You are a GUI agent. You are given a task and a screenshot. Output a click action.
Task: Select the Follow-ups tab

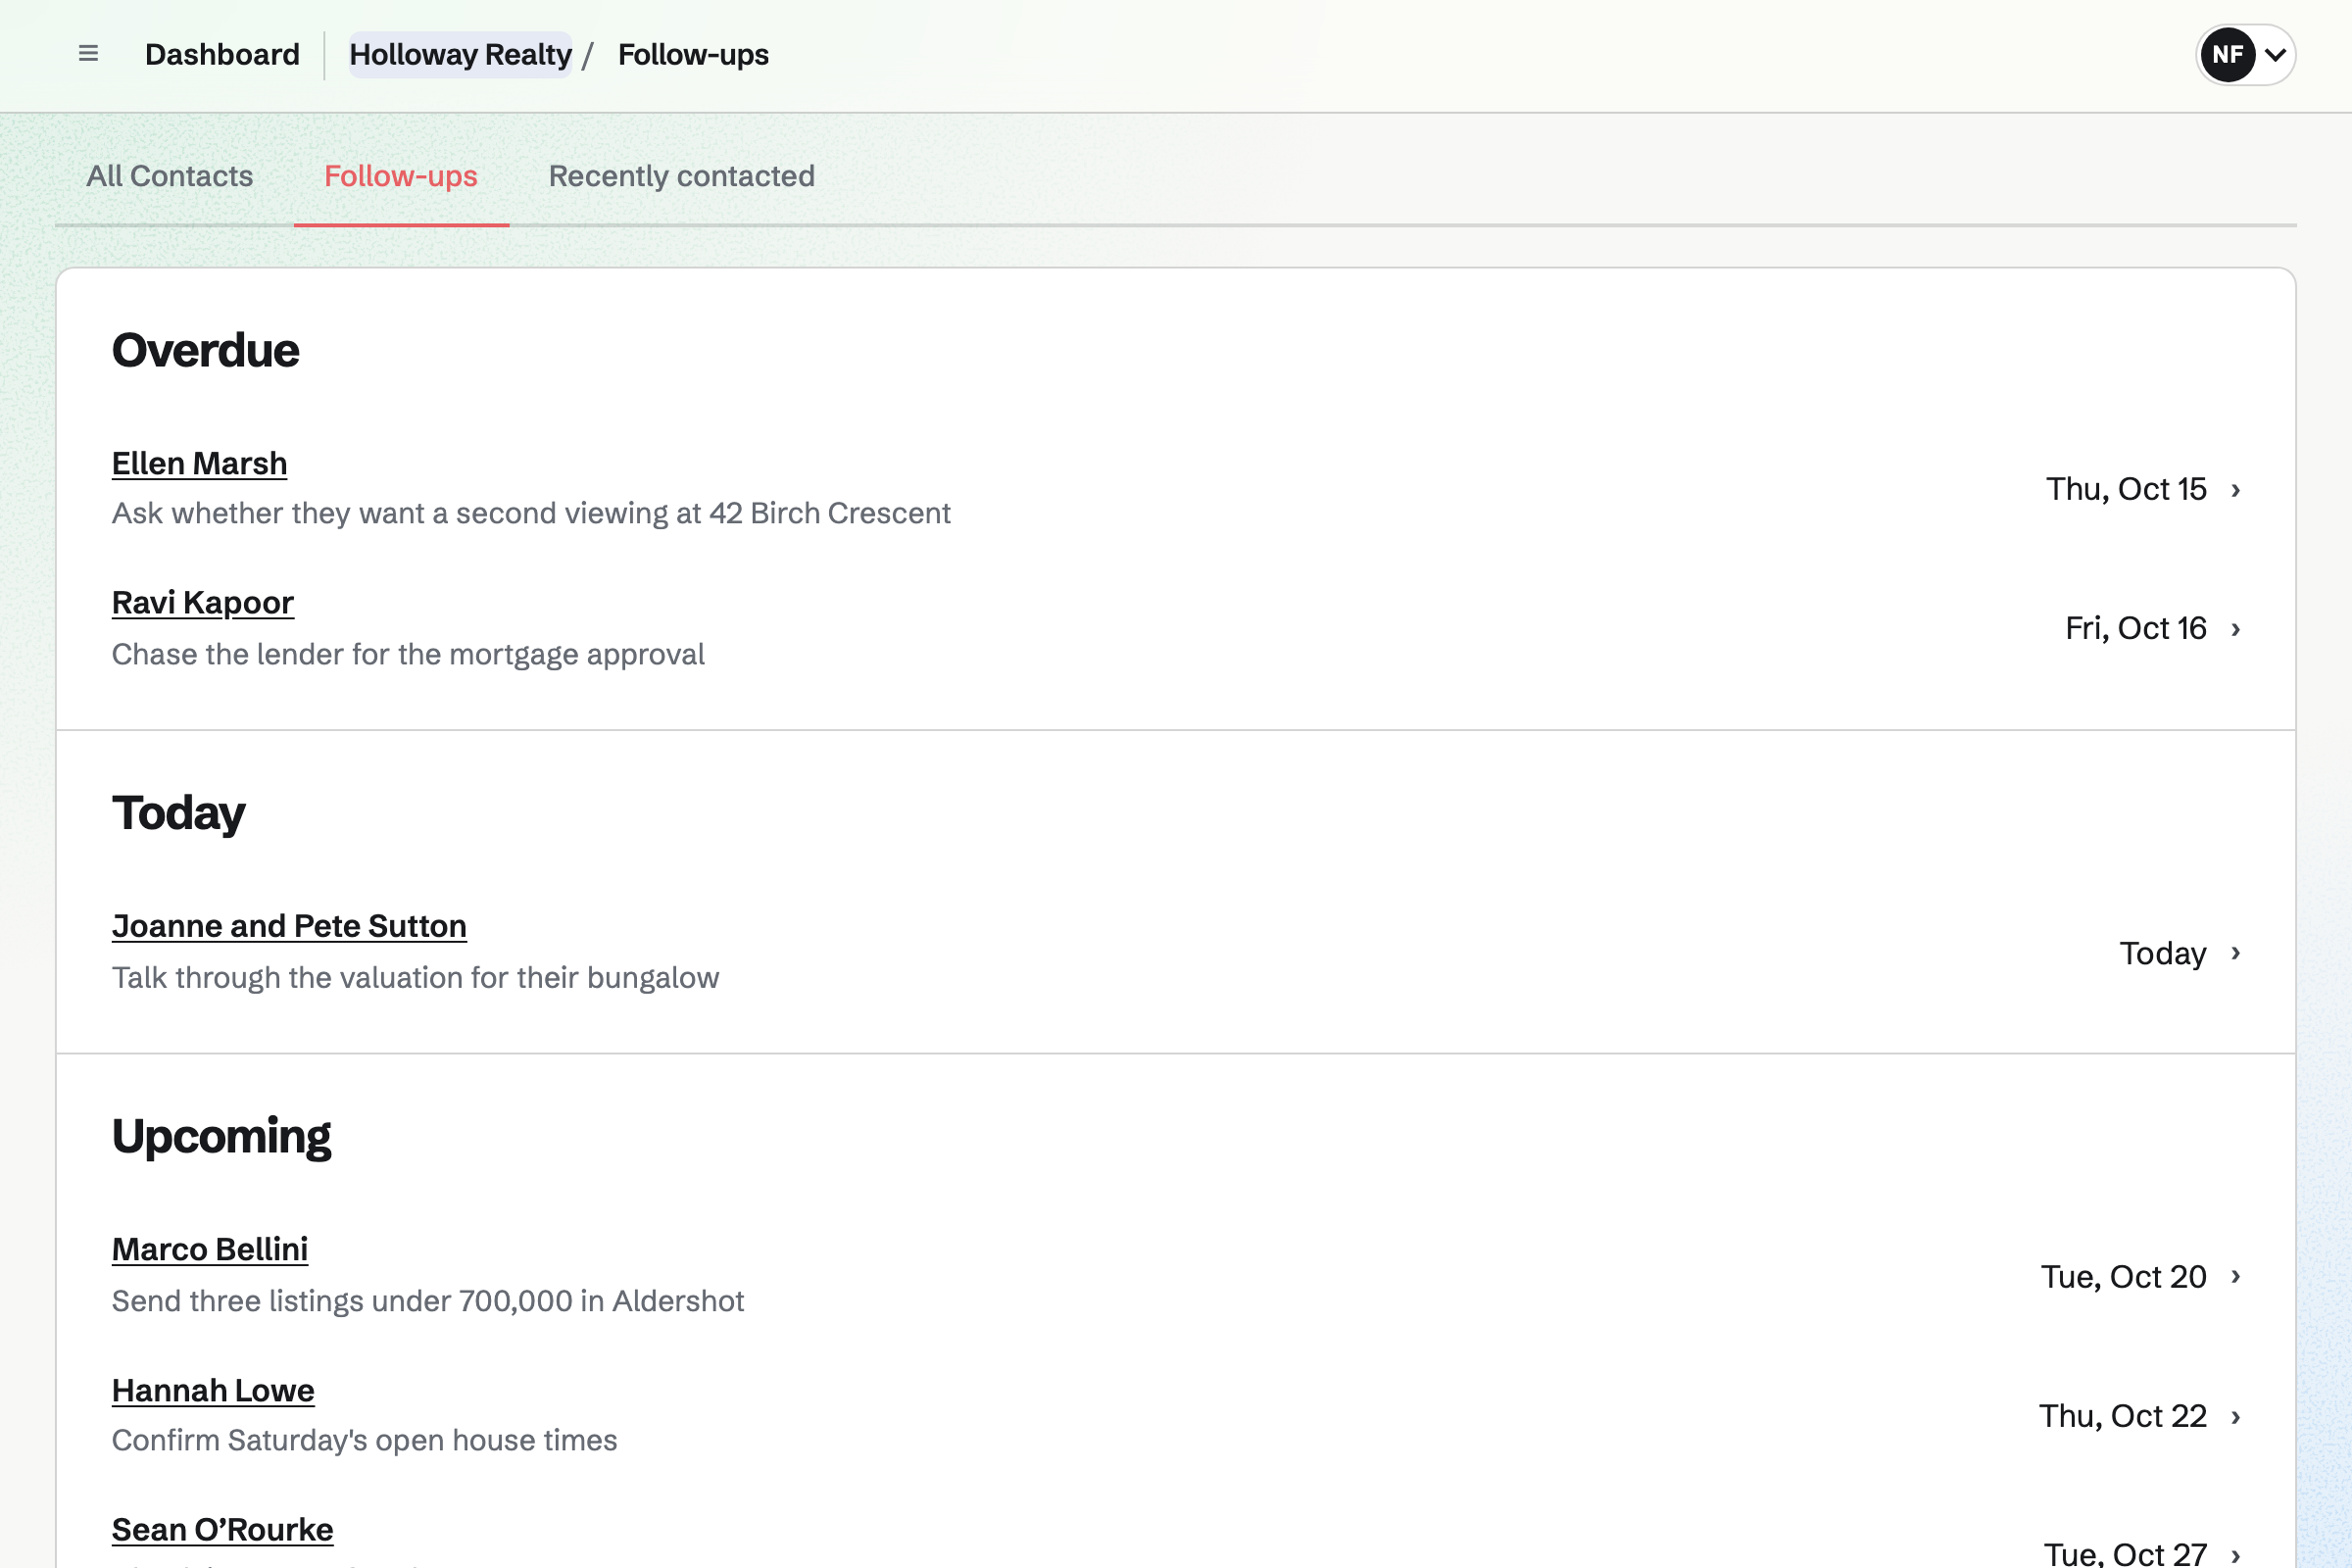point(401,176)
